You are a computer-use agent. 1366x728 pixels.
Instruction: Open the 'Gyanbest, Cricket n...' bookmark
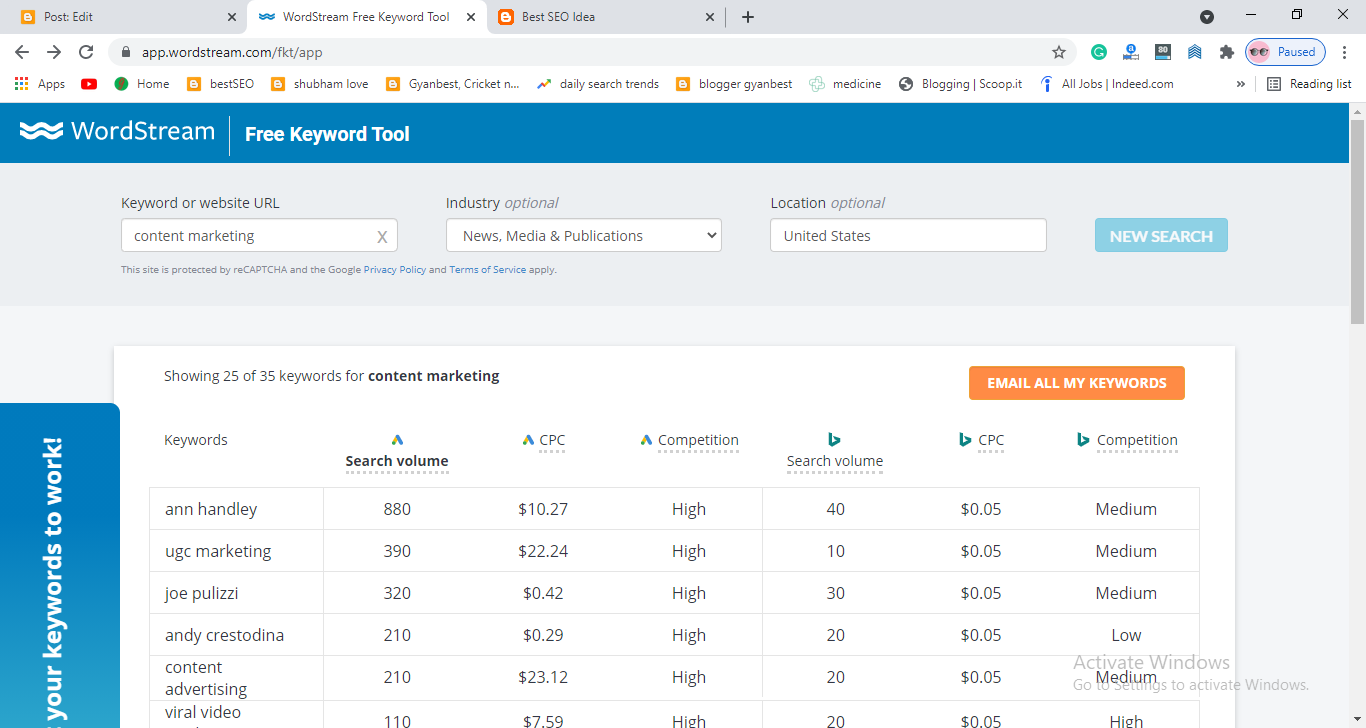coord(453,84)
